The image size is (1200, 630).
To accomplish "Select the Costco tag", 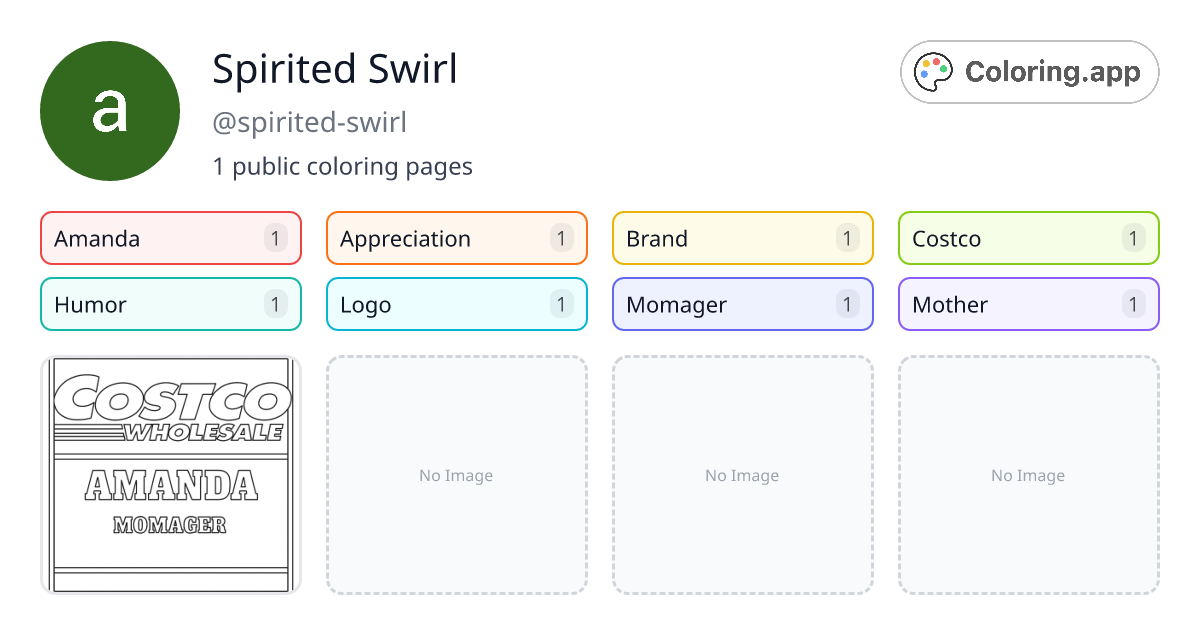I will (x=1029, y=238).
